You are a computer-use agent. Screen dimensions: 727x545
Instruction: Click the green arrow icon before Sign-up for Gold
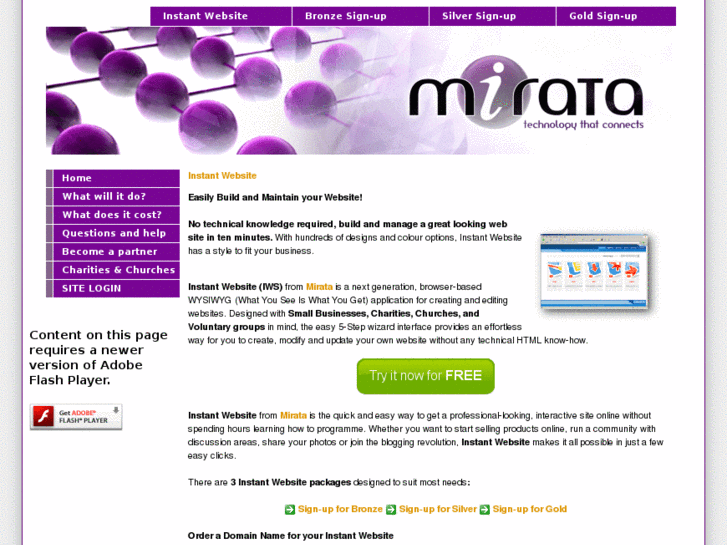tap(485, 510)
